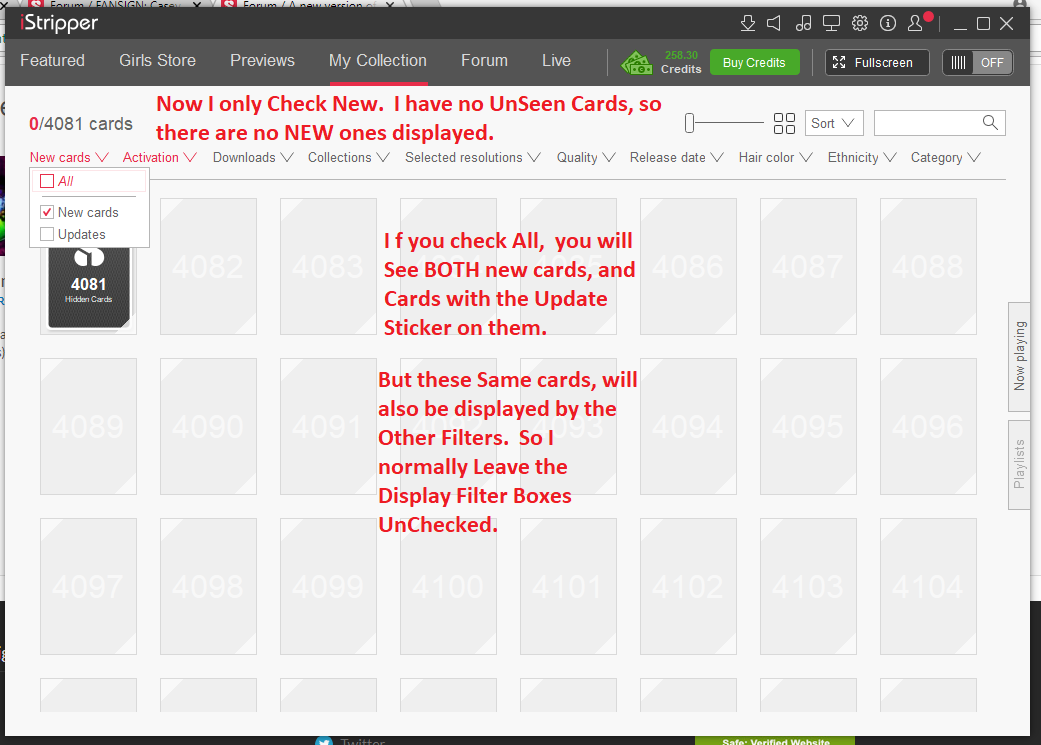Open the Featured tab
Screen dimensions: 1041x745
point(52,61)
